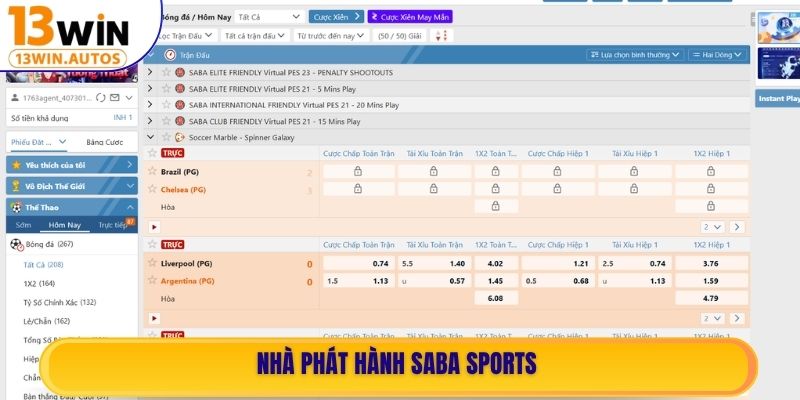Collapse Soccer Marble - Spinner Galaxy league
This screenshot has width=800, height=400.
(x=150, y=137)
